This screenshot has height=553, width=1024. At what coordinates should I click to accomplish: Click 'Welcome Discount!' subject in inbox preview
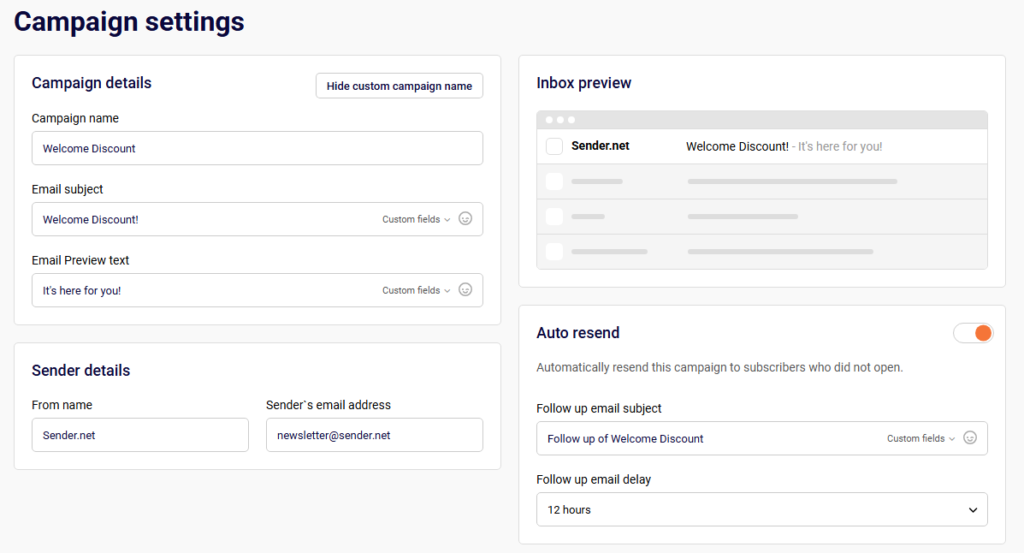[737, 146]
